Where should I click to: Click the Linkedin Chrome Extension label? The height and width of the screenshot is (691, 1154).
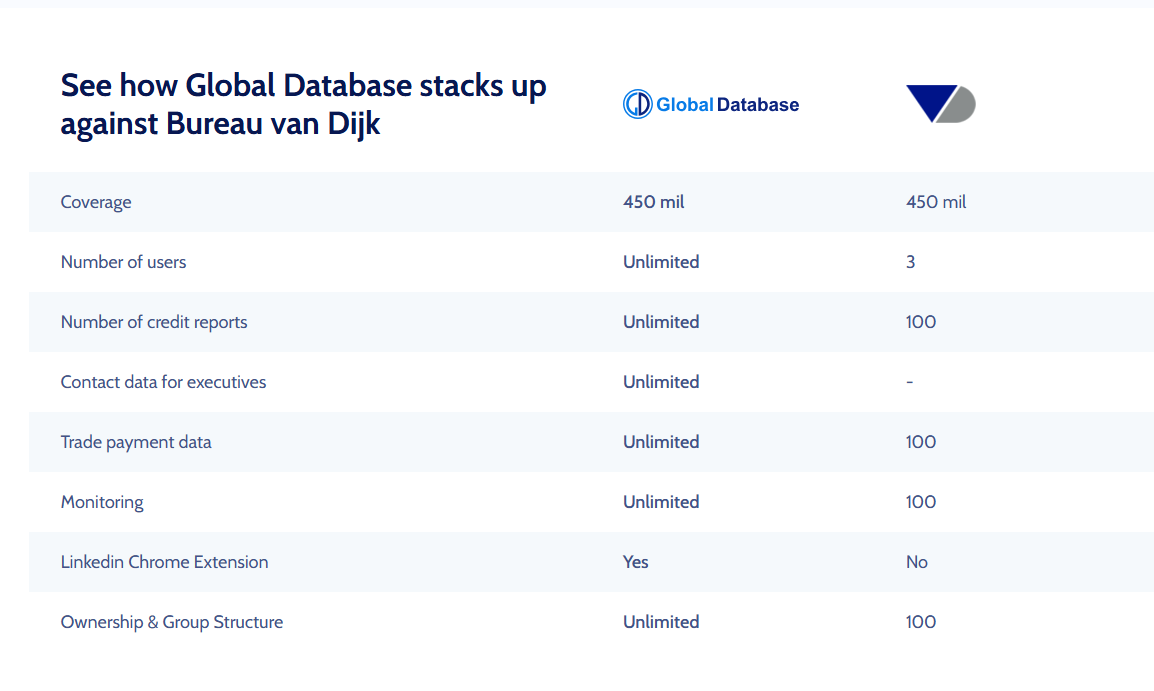click(164, 562)
